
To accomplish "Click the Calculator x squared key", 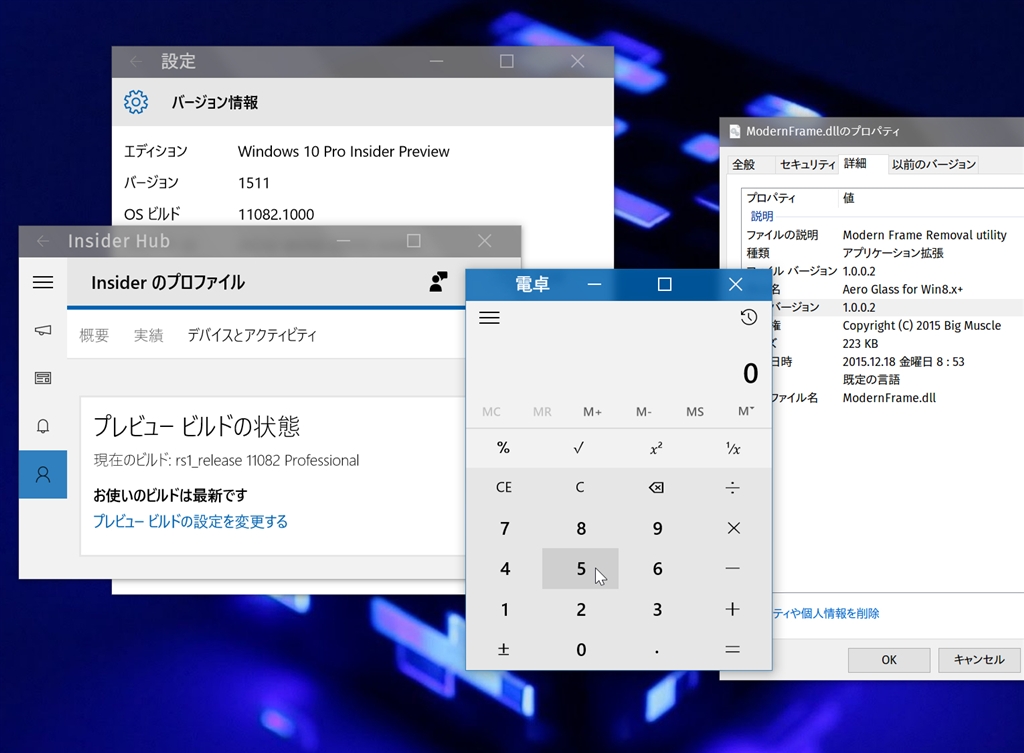I will (x=656, y=448).
